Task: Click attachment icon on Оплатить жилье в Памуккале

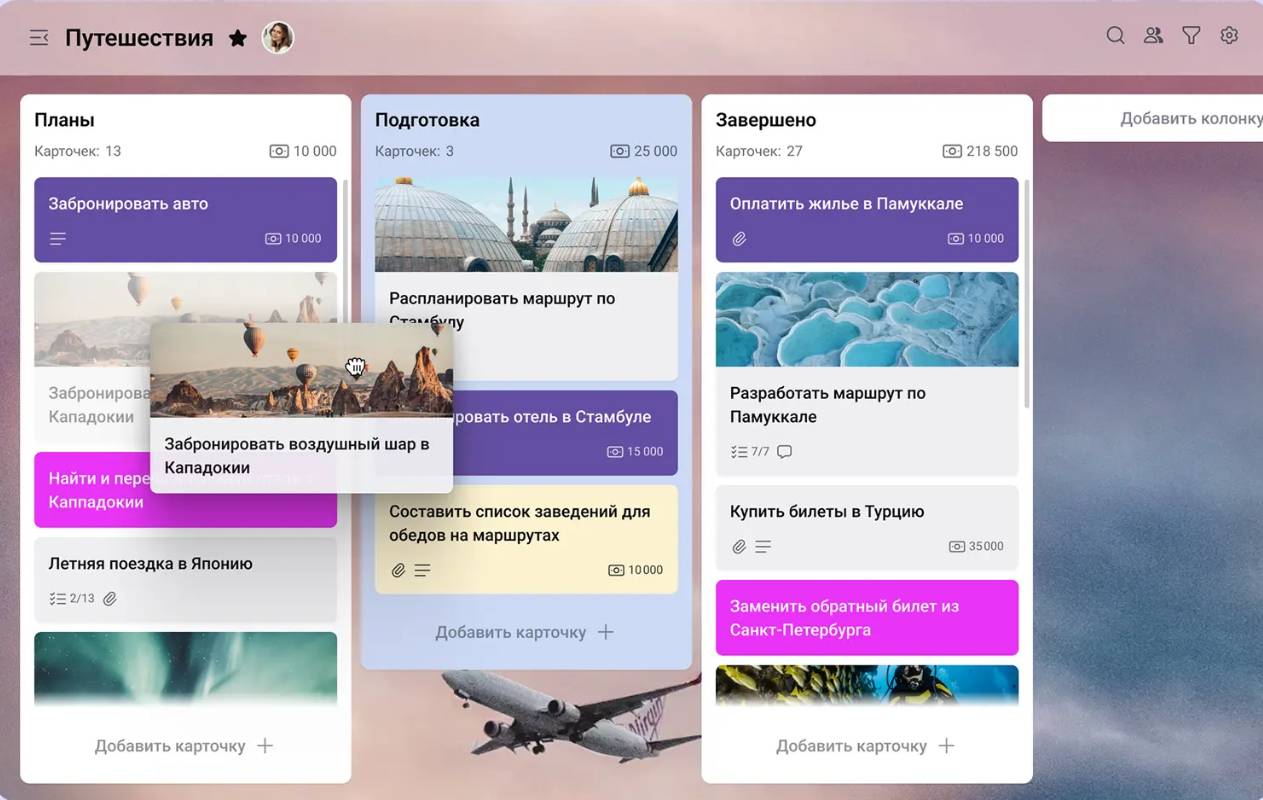Action: tap(739, 239)
